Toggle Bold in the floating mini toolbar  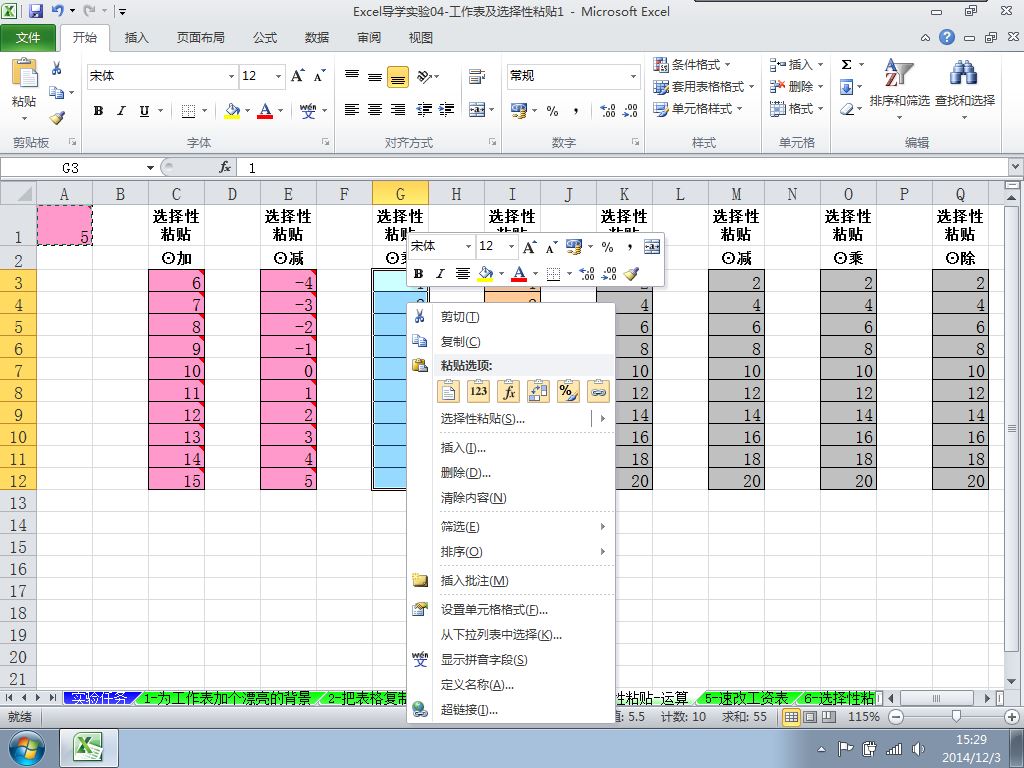pyautogui.click(x=419, y=274)
